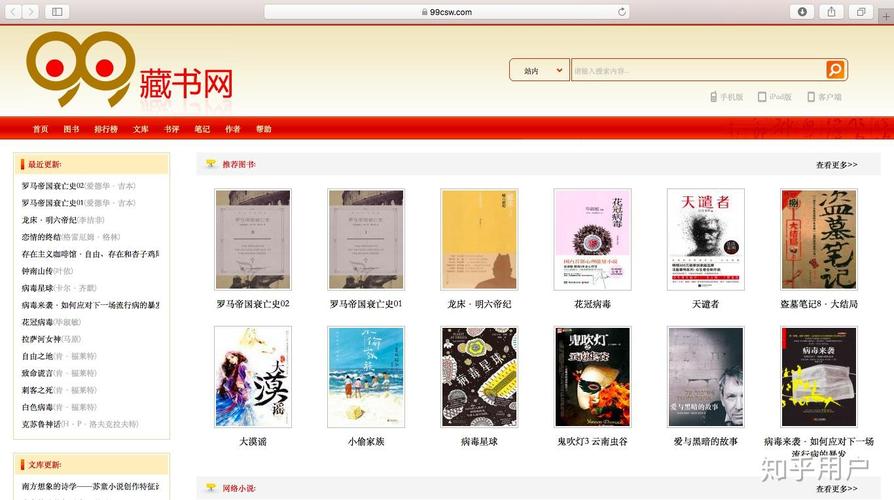This screenshot has width=894, height=500.
Task: Click the 病毒来袭 book cover
Action: click(819, 377)
